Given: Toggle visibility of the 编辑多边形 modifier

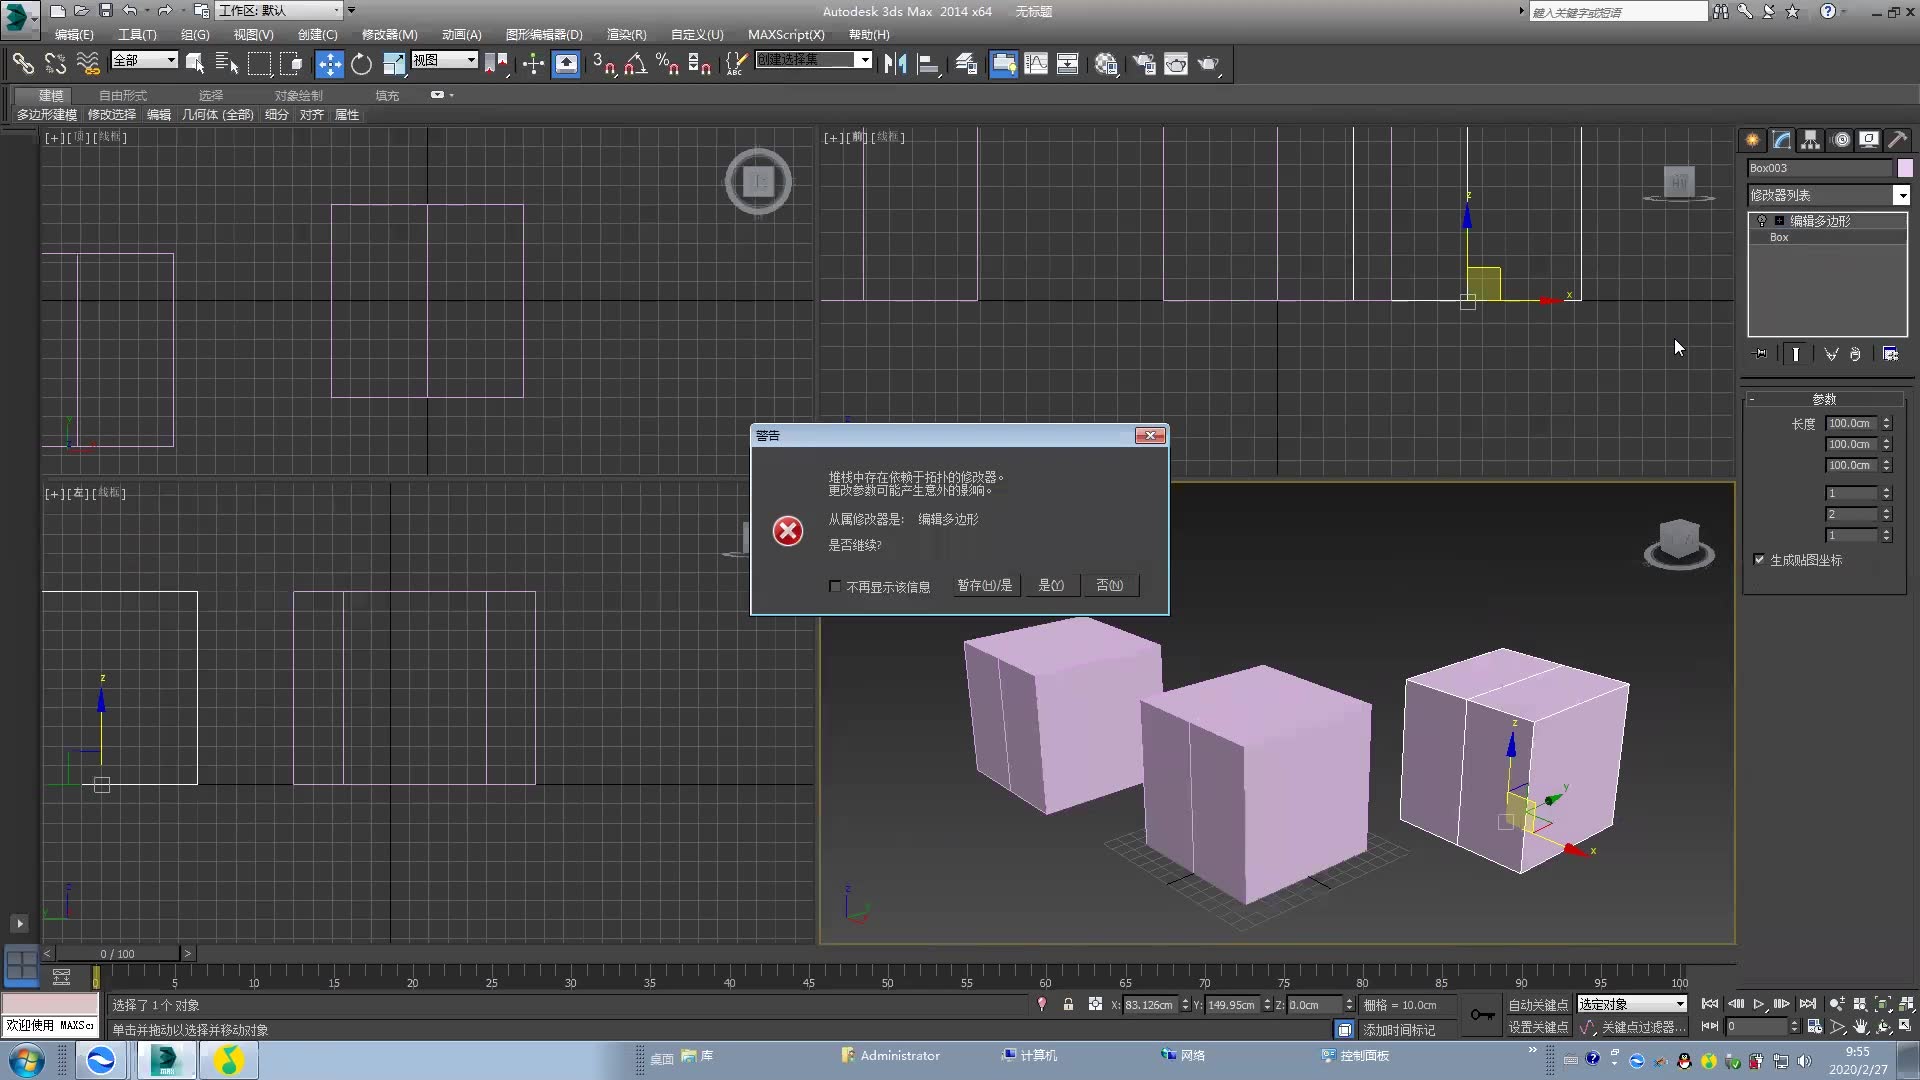Looking at the screenshot, I should (x=1762, y=220).
